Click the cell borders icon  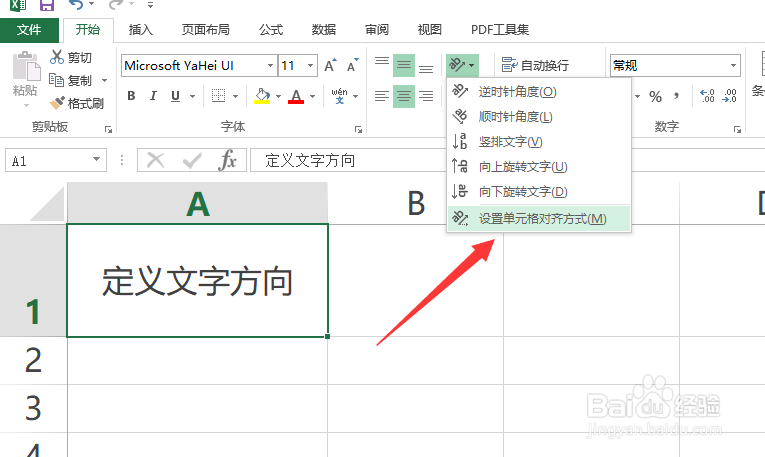click(x=218, y=96)
